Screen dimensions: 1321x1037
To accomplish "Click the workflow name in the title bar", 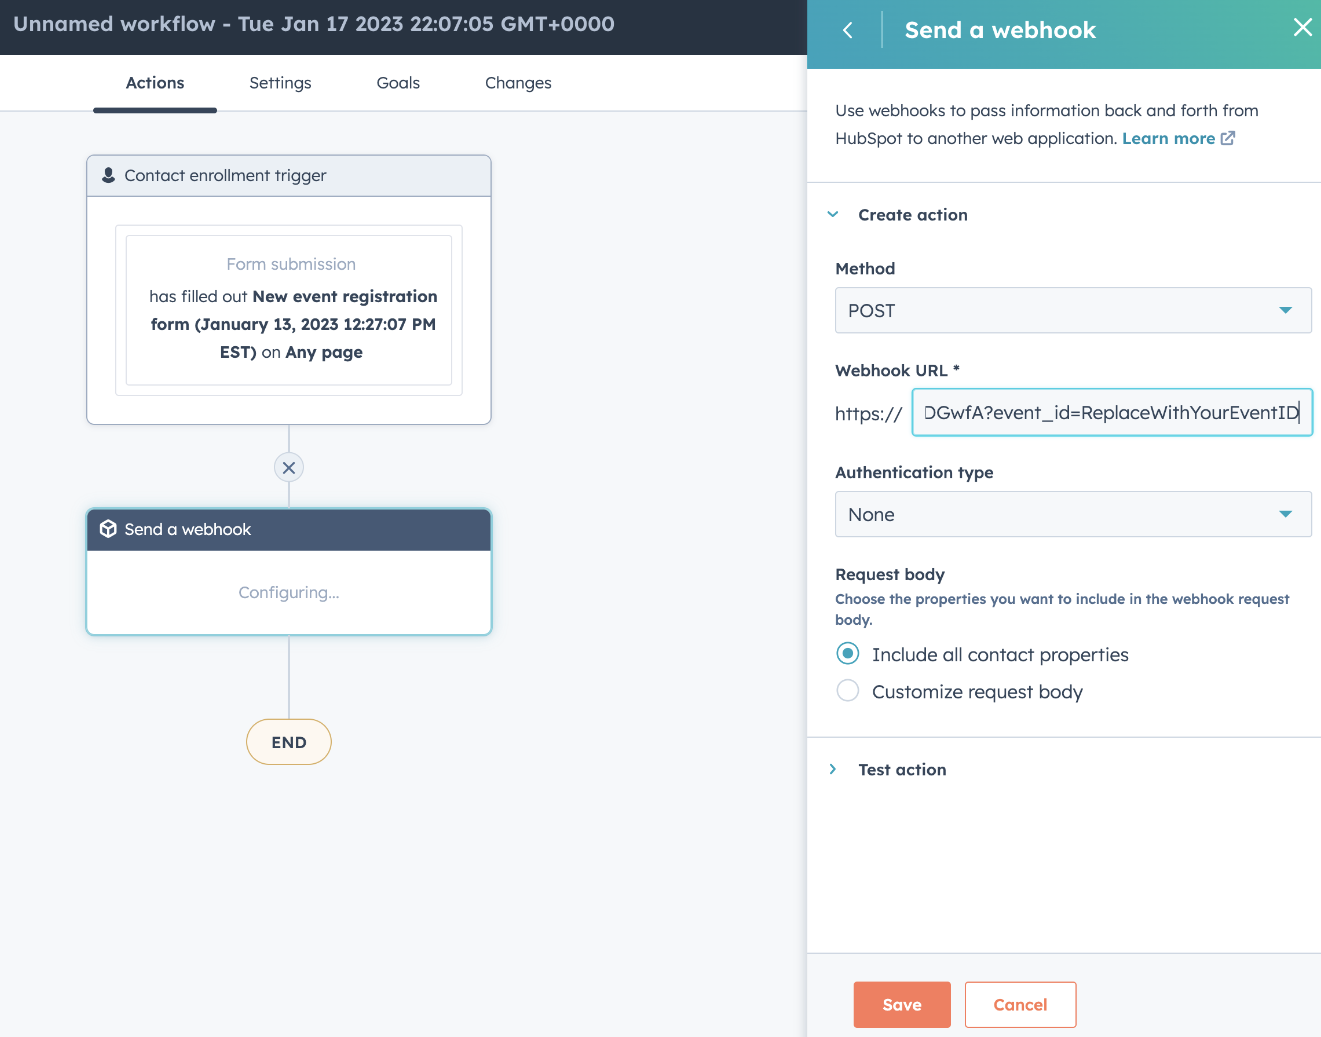I will coord(314,24).
